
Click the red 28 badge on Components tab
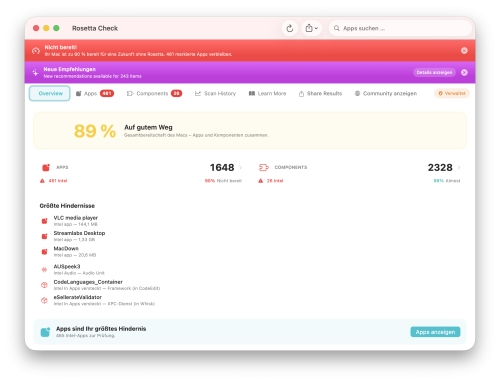177,93
